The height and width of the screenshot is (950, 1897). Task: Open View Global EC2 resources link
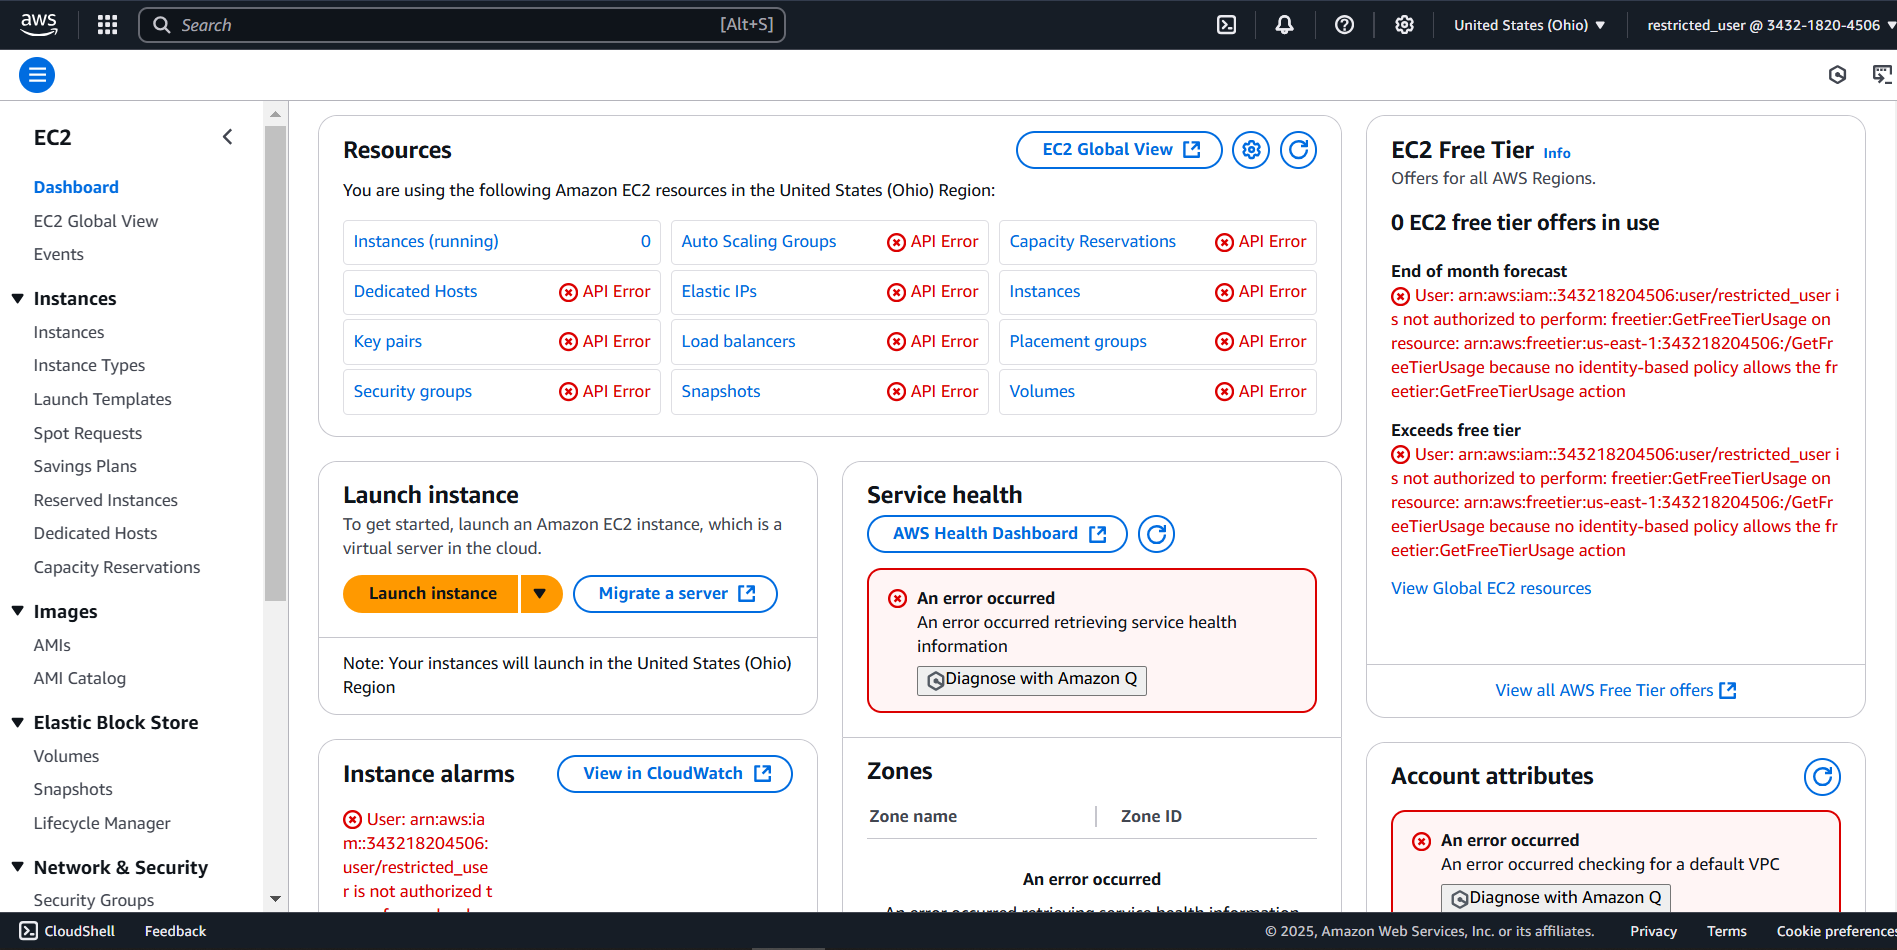[x=1491, y=588]
